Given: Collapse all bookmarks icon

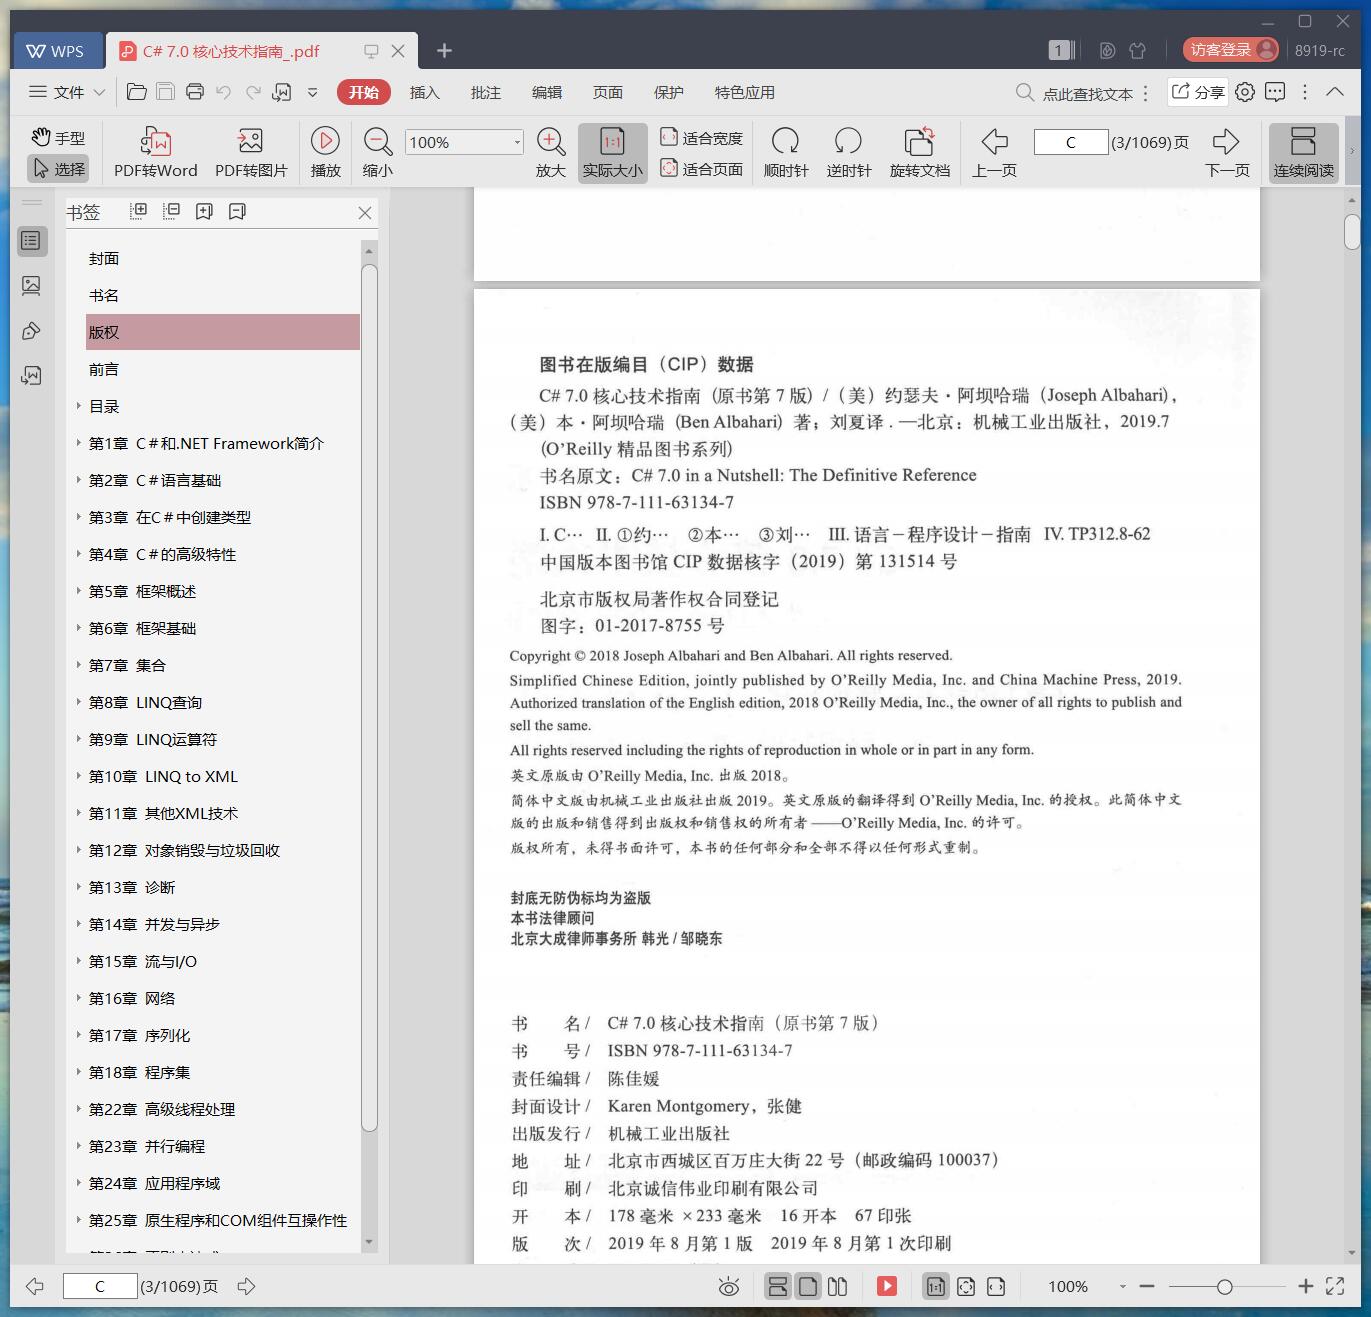Looking at the screenshot, I should coord(172,211).
